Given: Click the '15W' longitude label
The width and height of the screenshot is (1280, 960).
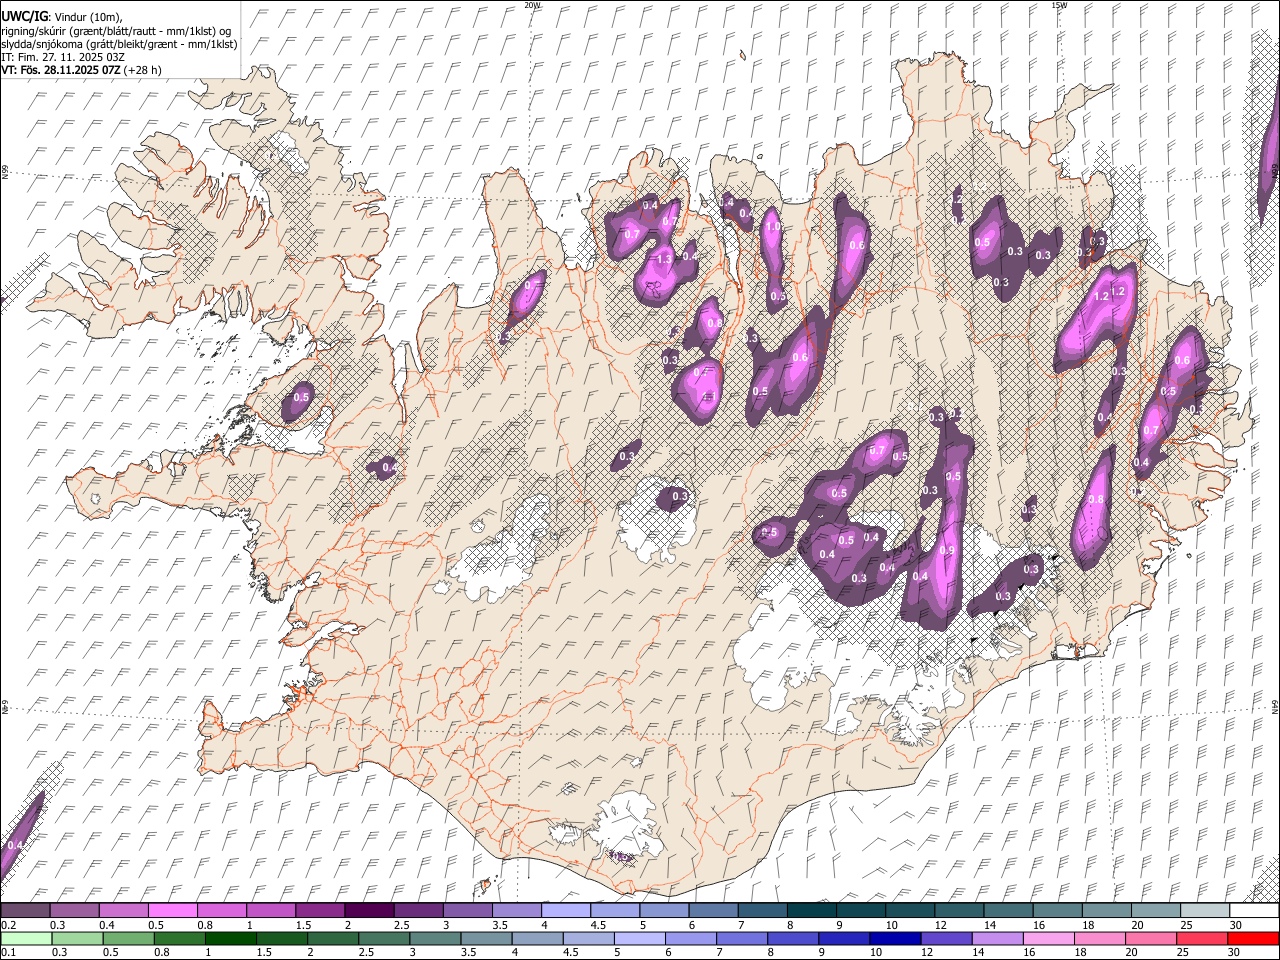Looking at the screenshot, I should 1059,5.
